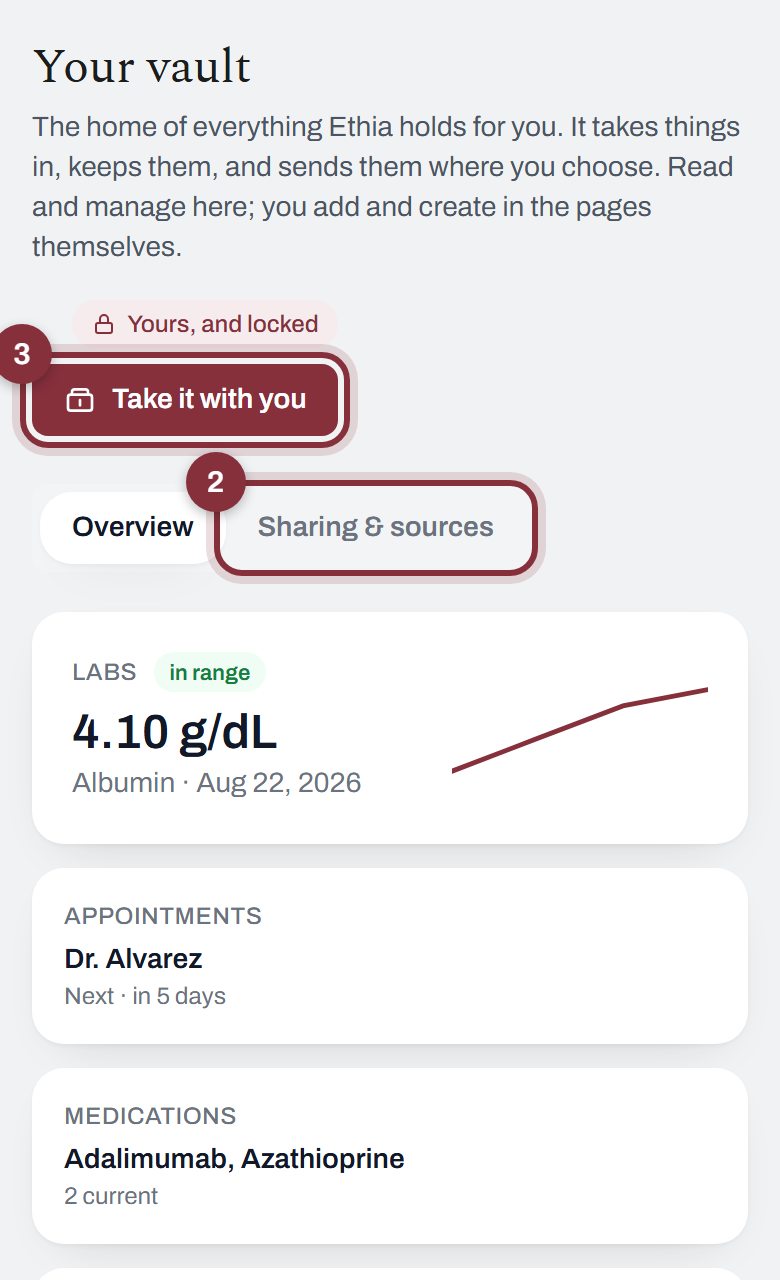Click the Adalimumab, Azathioprine medication names

[x=235, y=1159]
